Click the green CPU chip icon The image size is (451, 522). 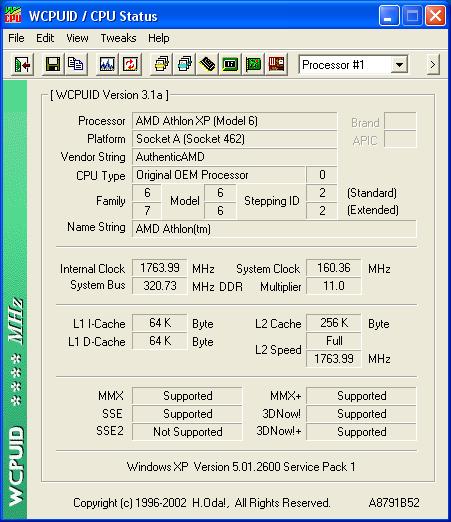click(x=230, y=64)
